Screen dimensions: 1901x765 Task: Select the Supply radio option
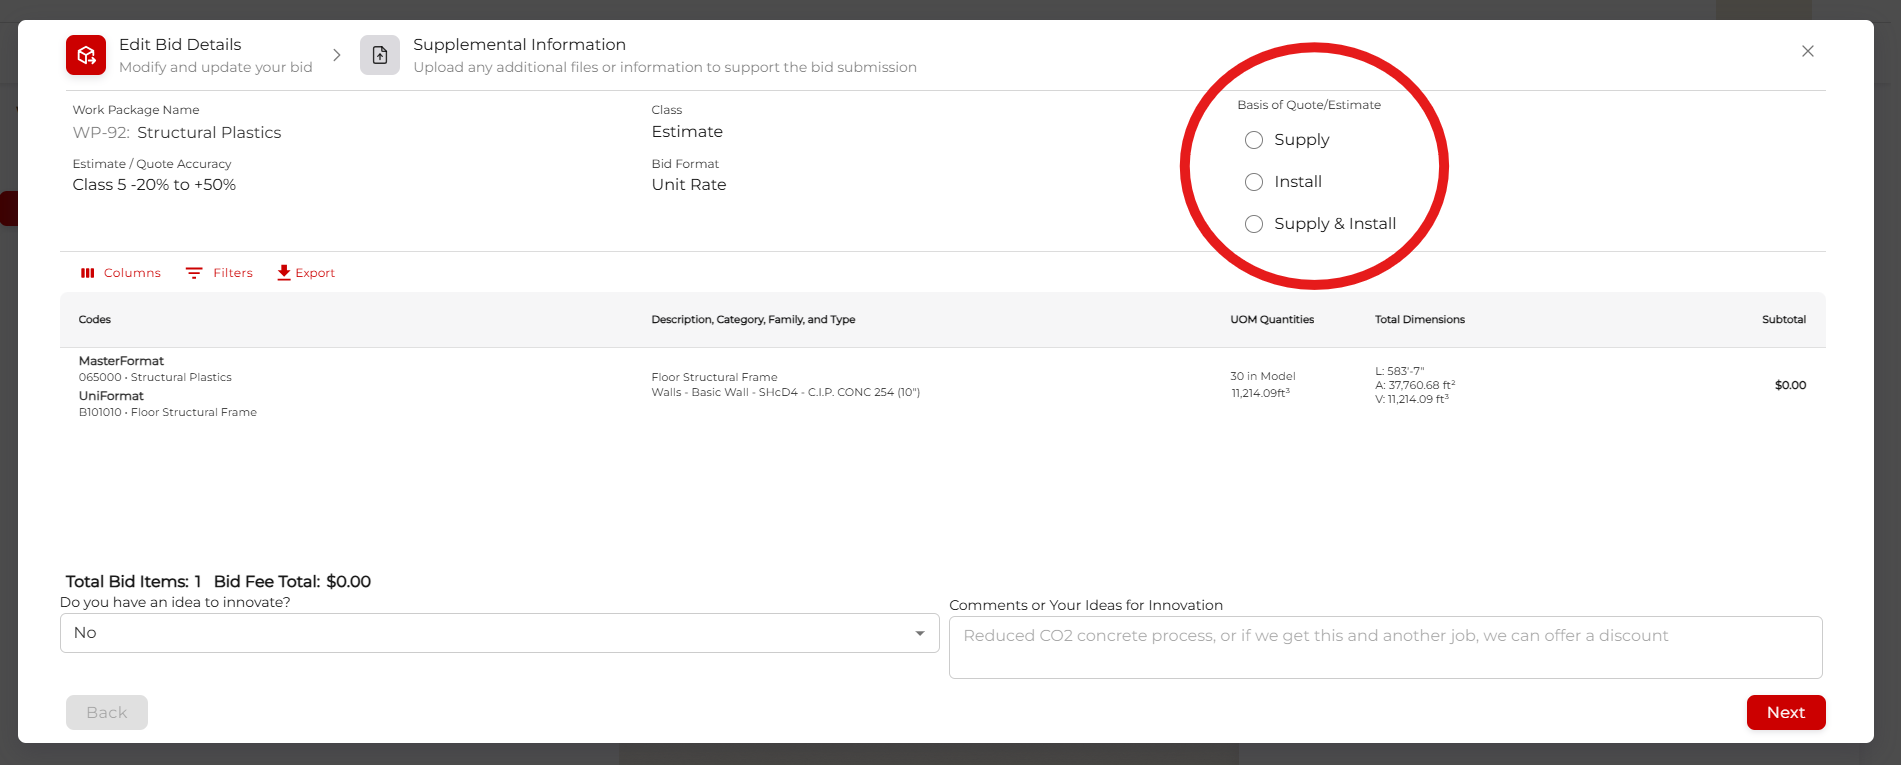pyautogui.click(x=1254, y=140)
